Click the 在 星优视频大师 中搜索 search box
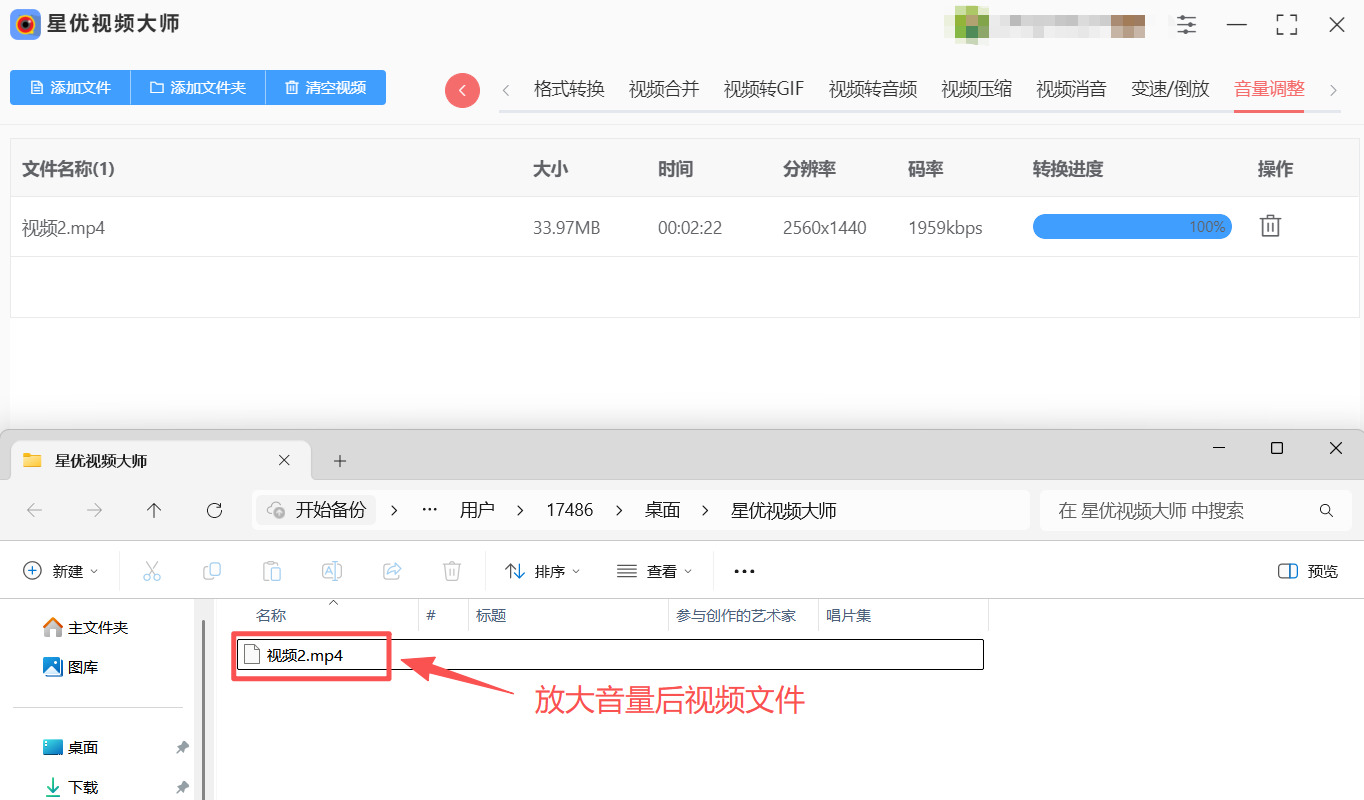 coord(1180,511)
